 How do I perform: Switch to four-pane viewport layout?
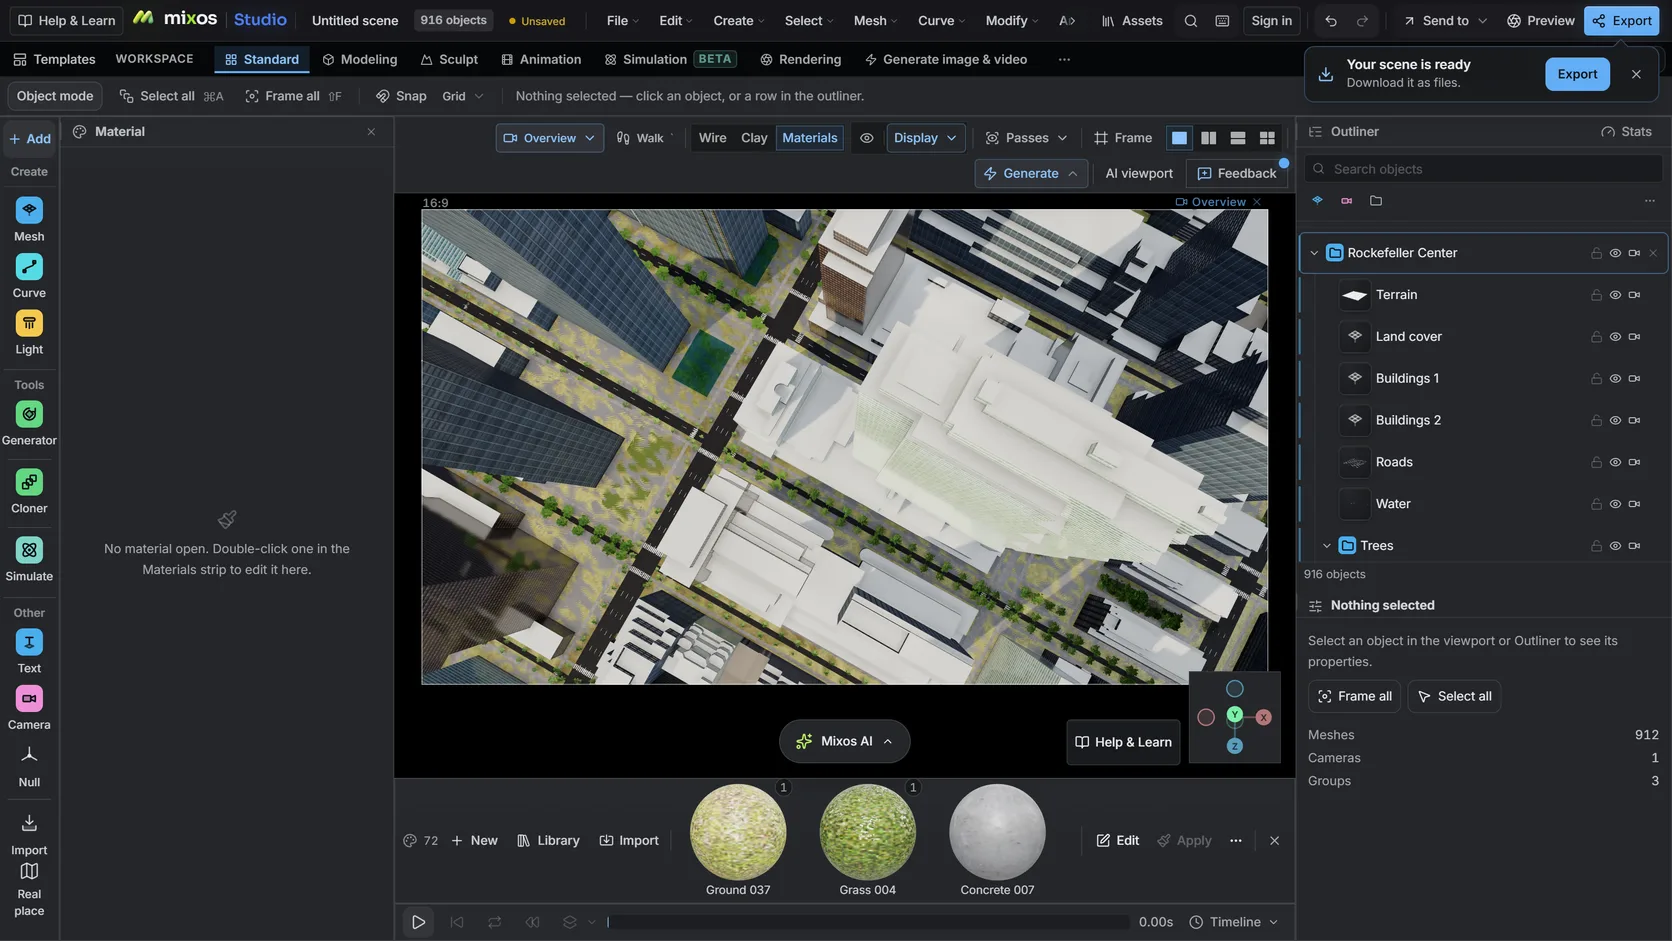click(1267, 138)
